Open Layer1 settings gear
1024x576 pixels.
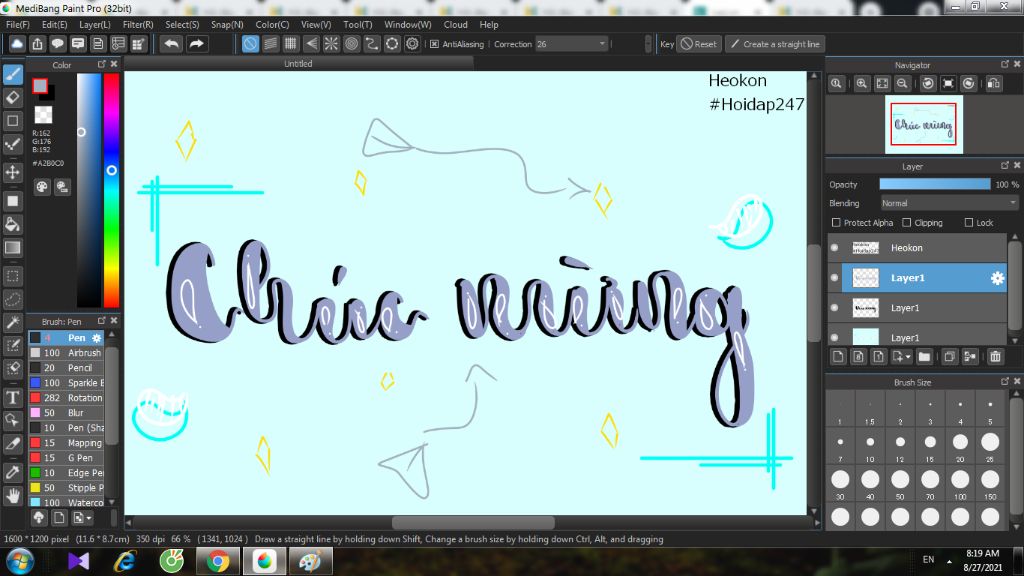[x=997, y=278]
